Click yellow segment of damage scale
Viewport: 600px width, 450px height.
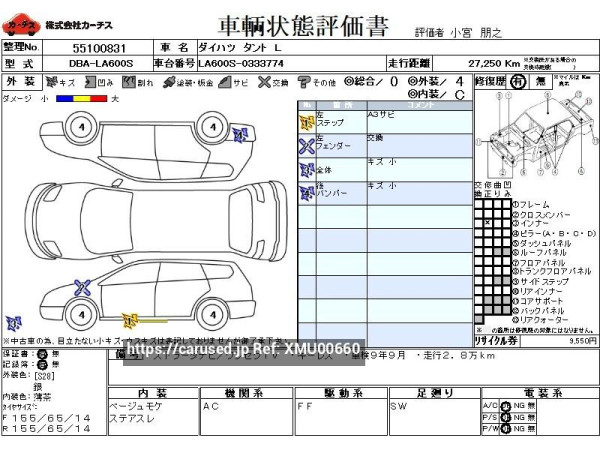82,98
